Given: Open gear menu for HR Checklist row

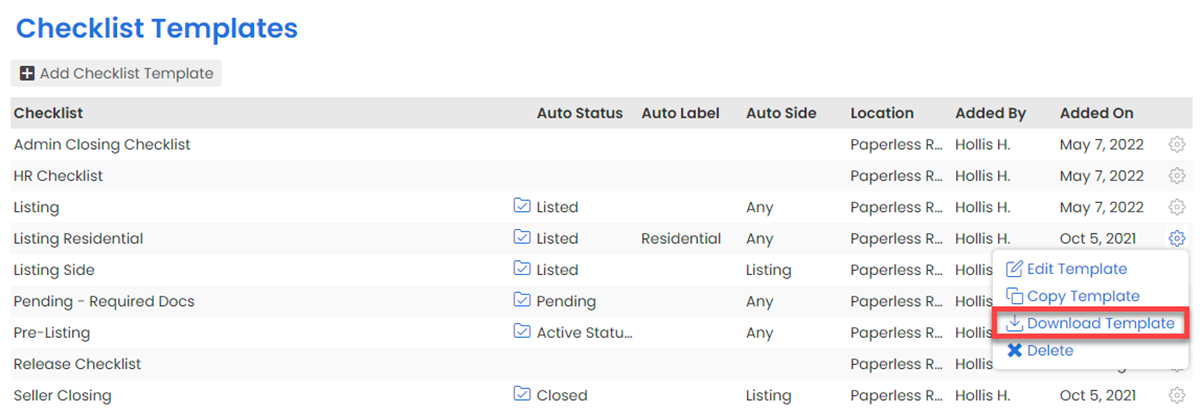Looking at the screenshot, I should (1176, 176).
